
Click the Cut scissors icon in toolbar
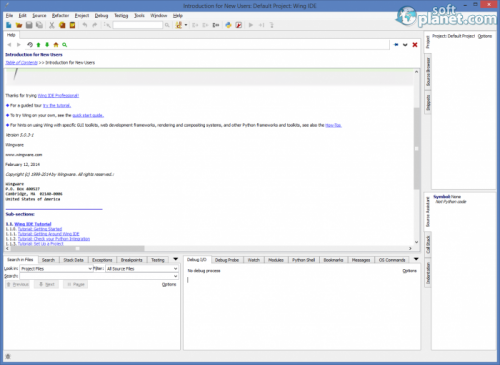click(52, 25)
